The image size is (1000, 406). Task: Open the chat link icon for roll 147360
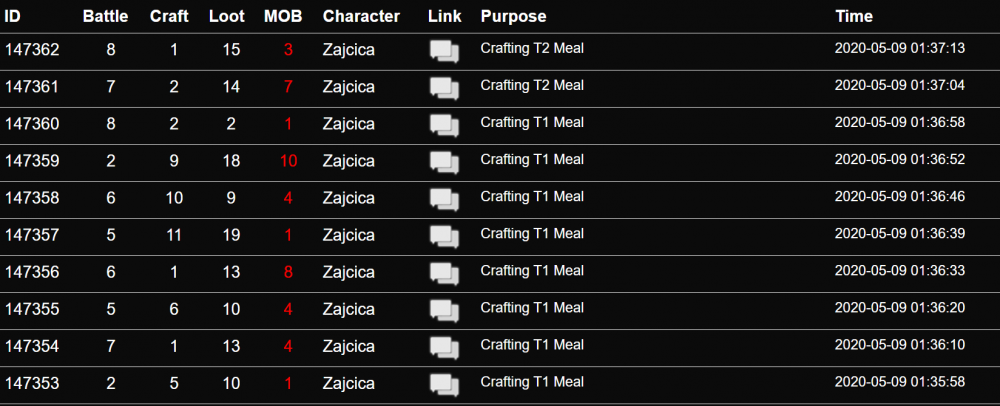point(445,125)
